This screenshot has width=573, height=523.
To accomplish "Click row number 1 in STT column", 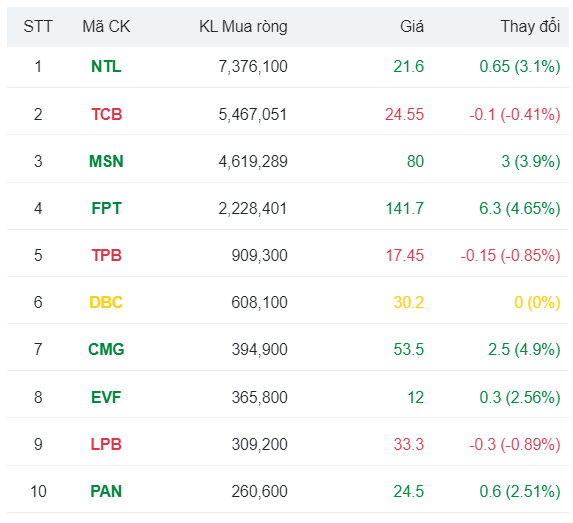I will [x=38, y=67].
